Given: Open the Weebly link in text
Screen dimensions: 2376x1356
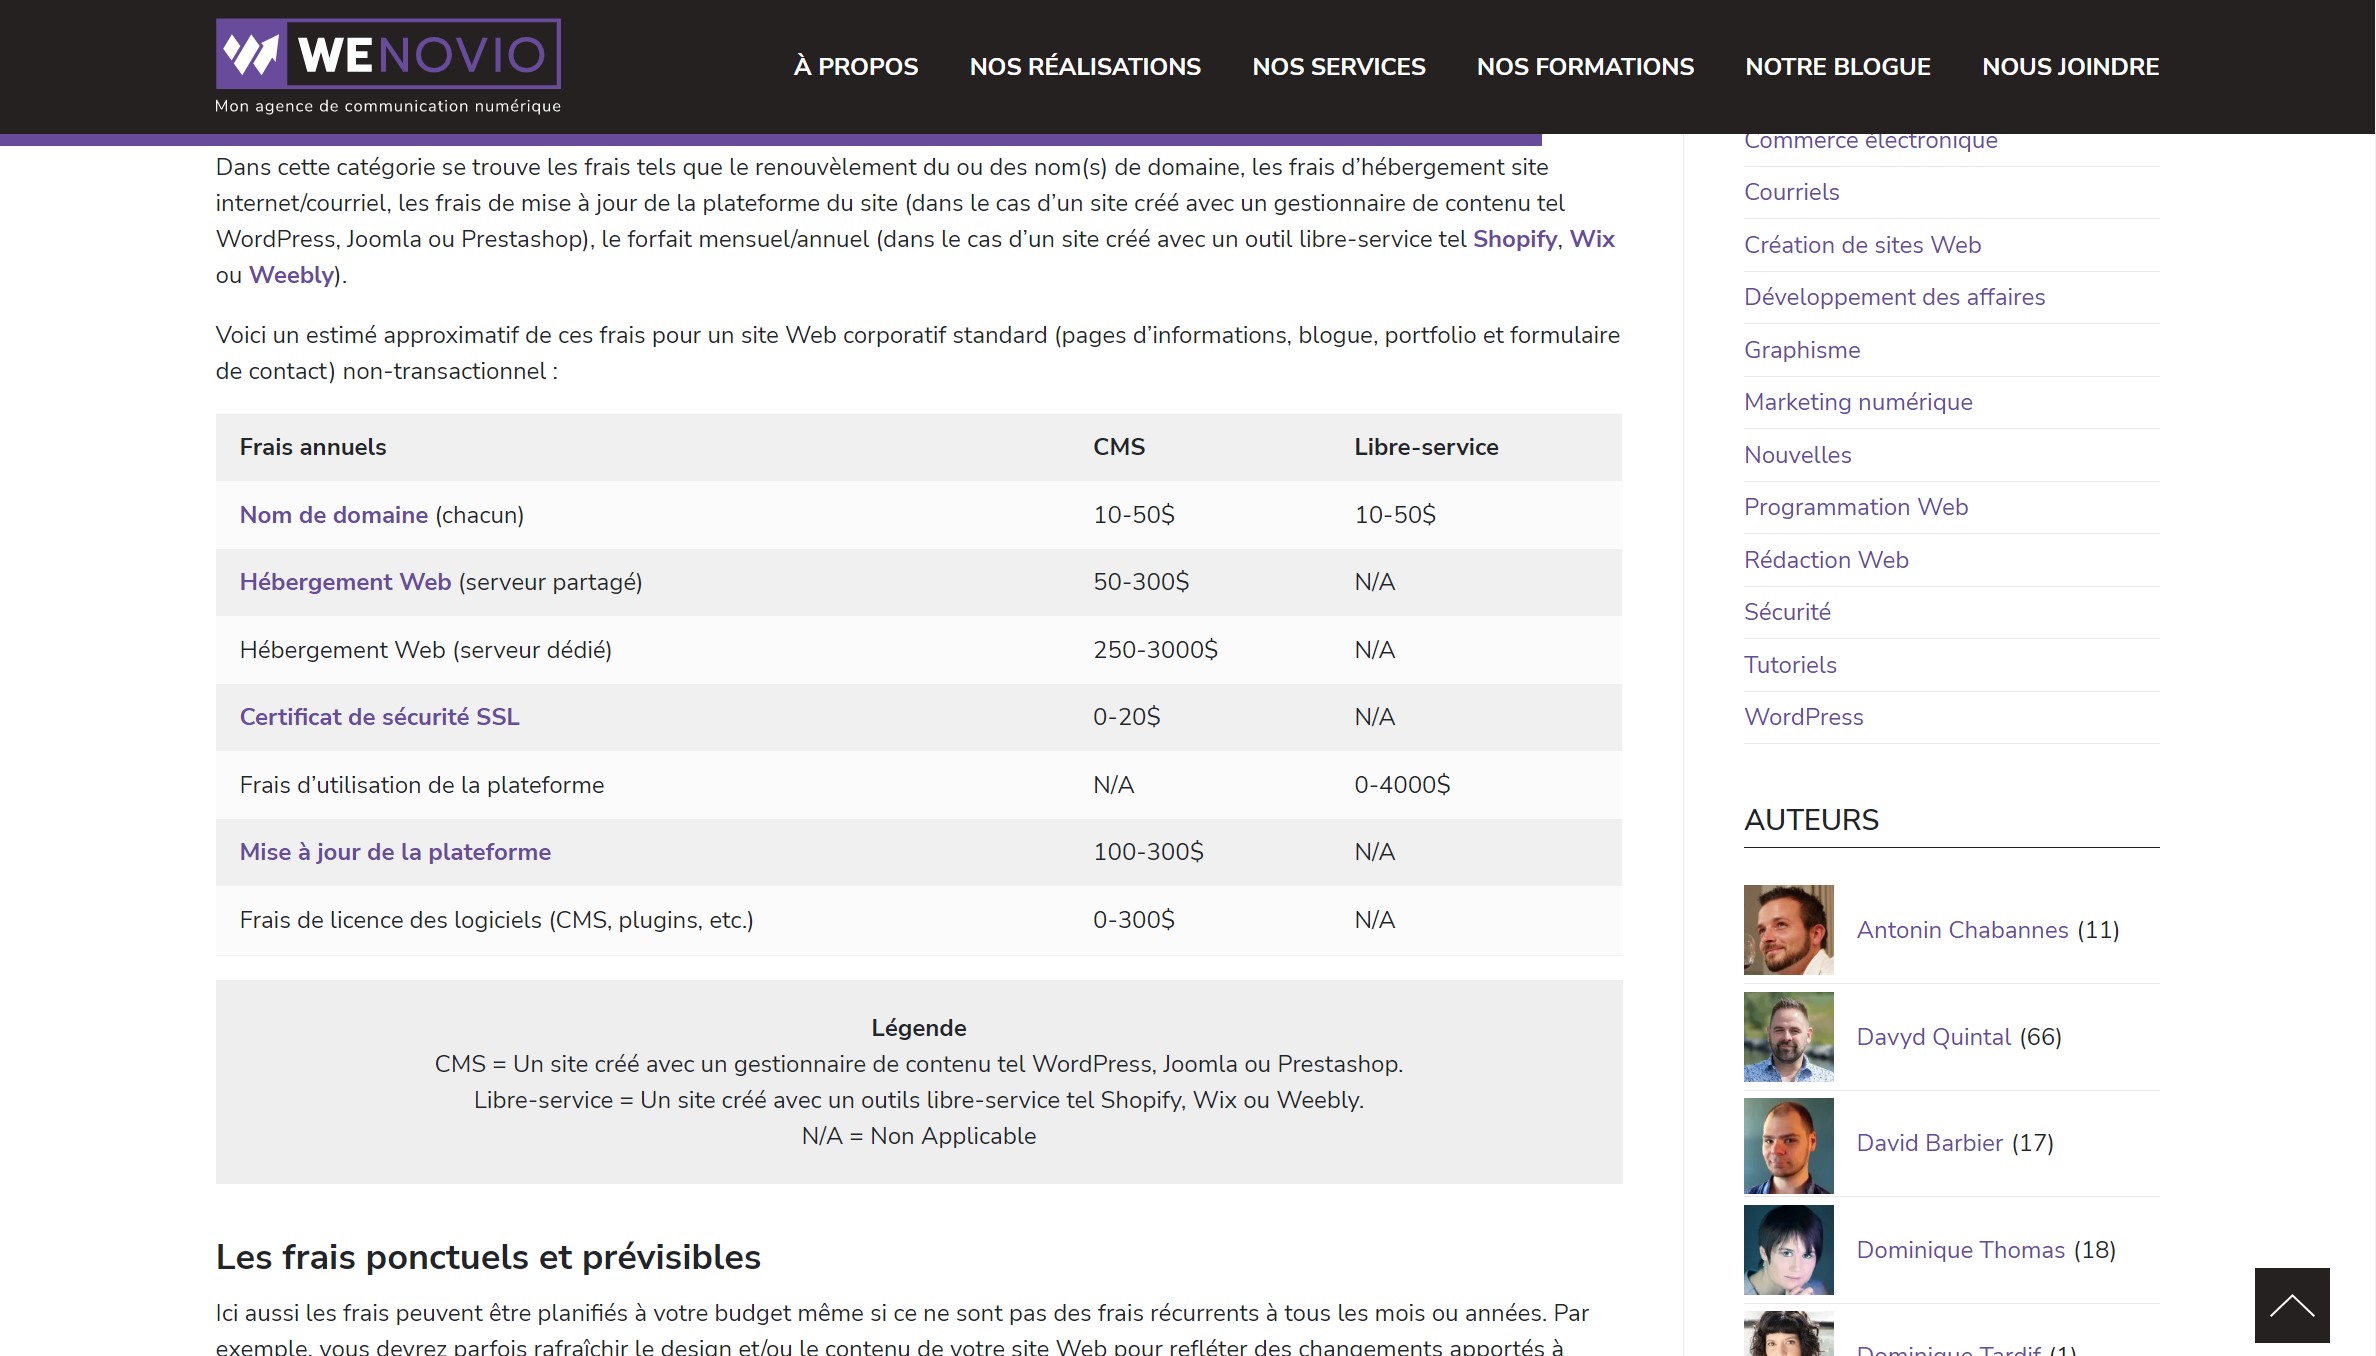Looking at the screenshot, I should (291, 275).
